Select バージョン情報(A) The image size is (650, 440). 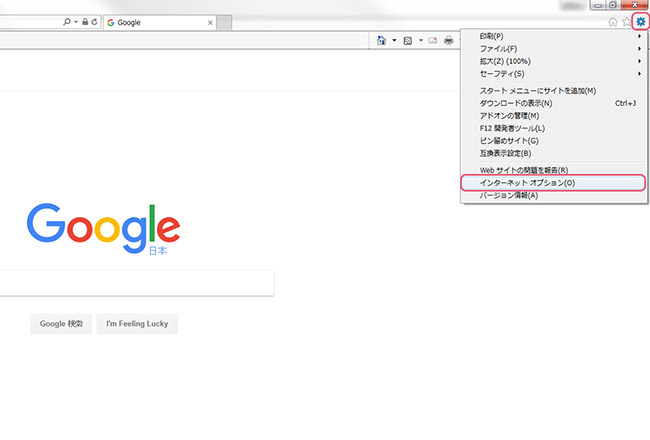coord(554,196)
